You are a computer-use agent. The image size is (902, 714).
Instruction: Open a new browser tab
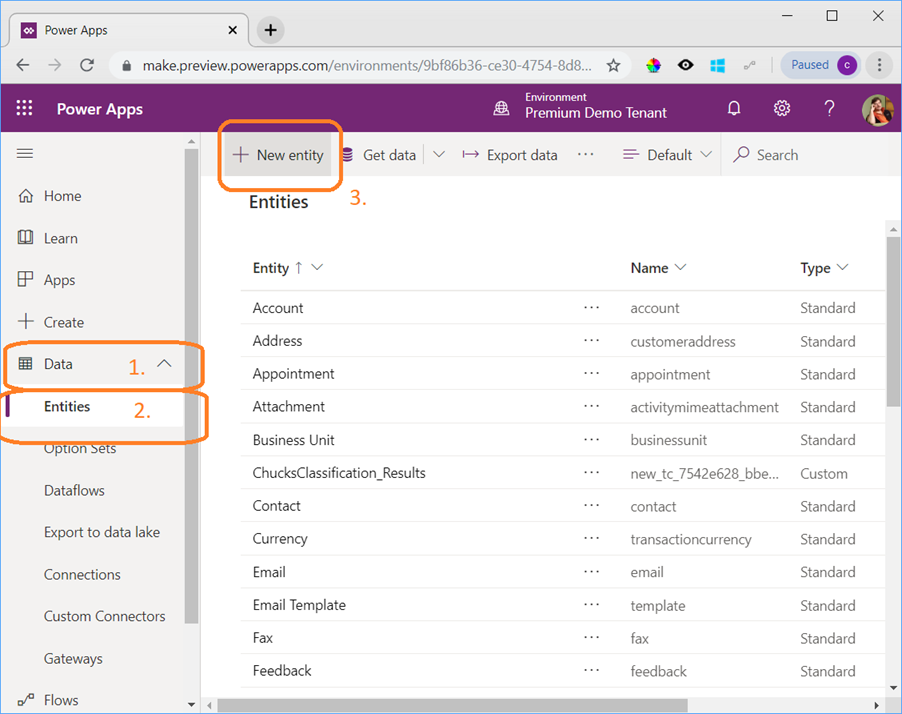[270, 30]
